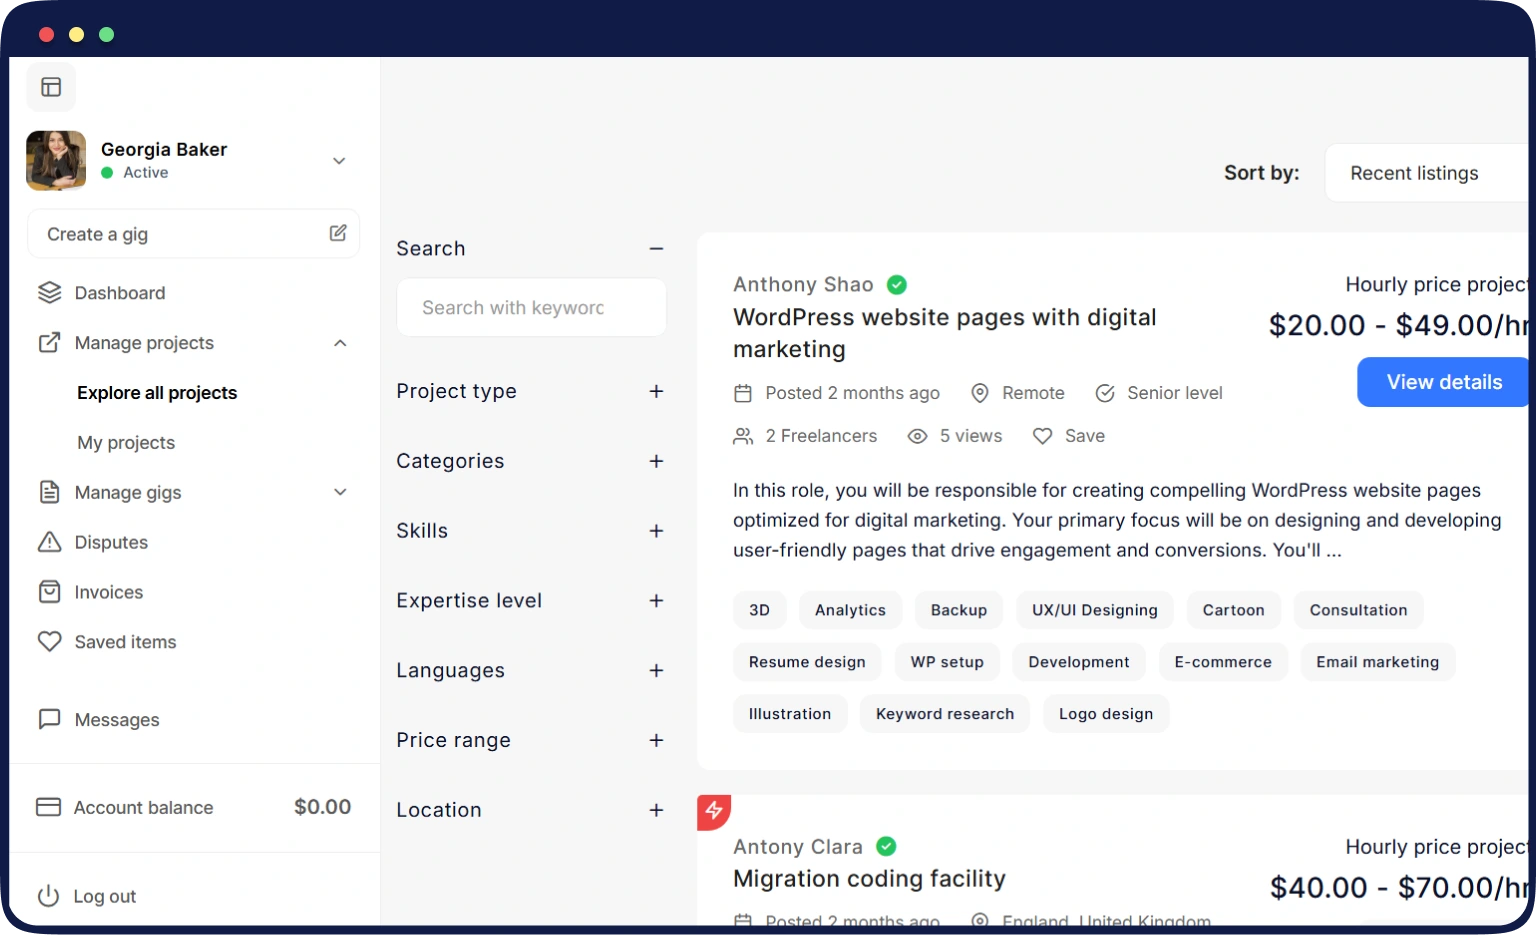Click the calendar icon beside Posted 2 months ago
1536x935 pixels.
point(743,393)
